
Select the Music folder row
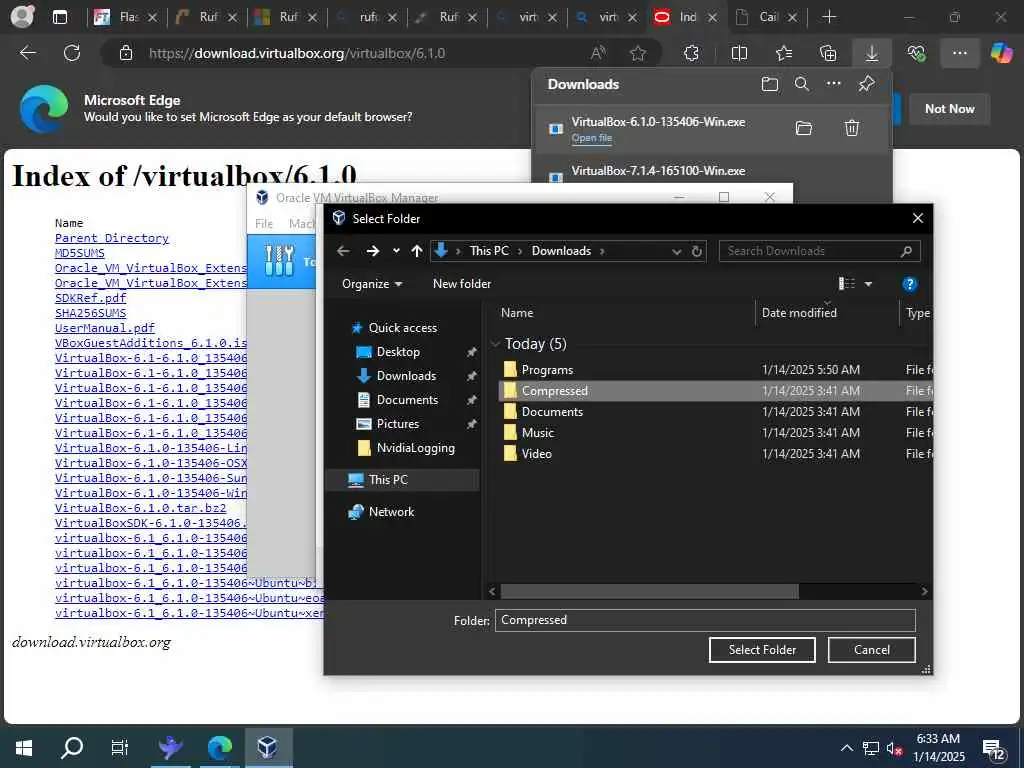(x=716, y=432)
